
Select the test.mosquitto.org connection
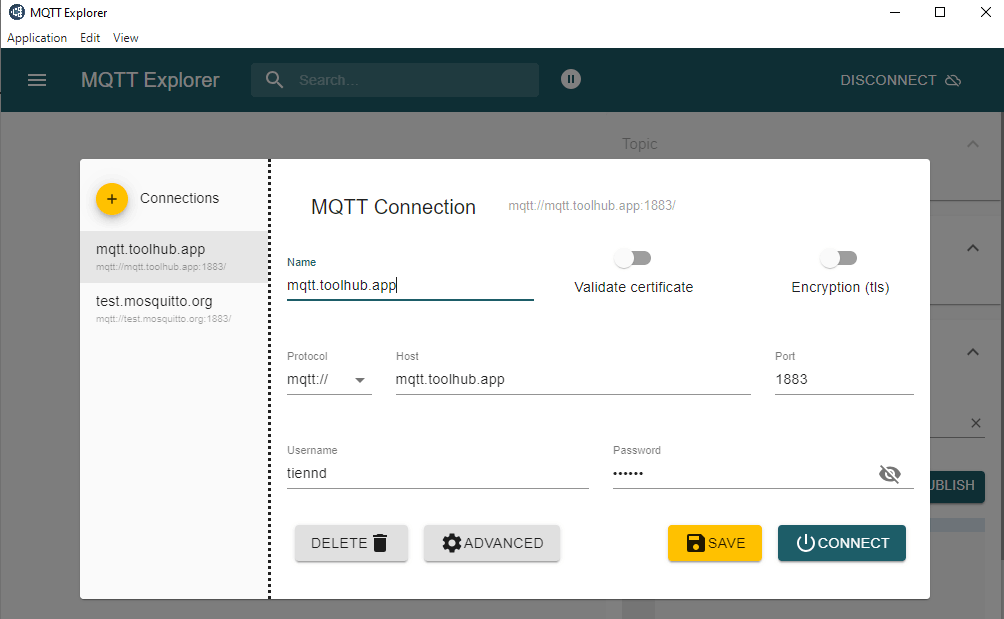point(174,308)
